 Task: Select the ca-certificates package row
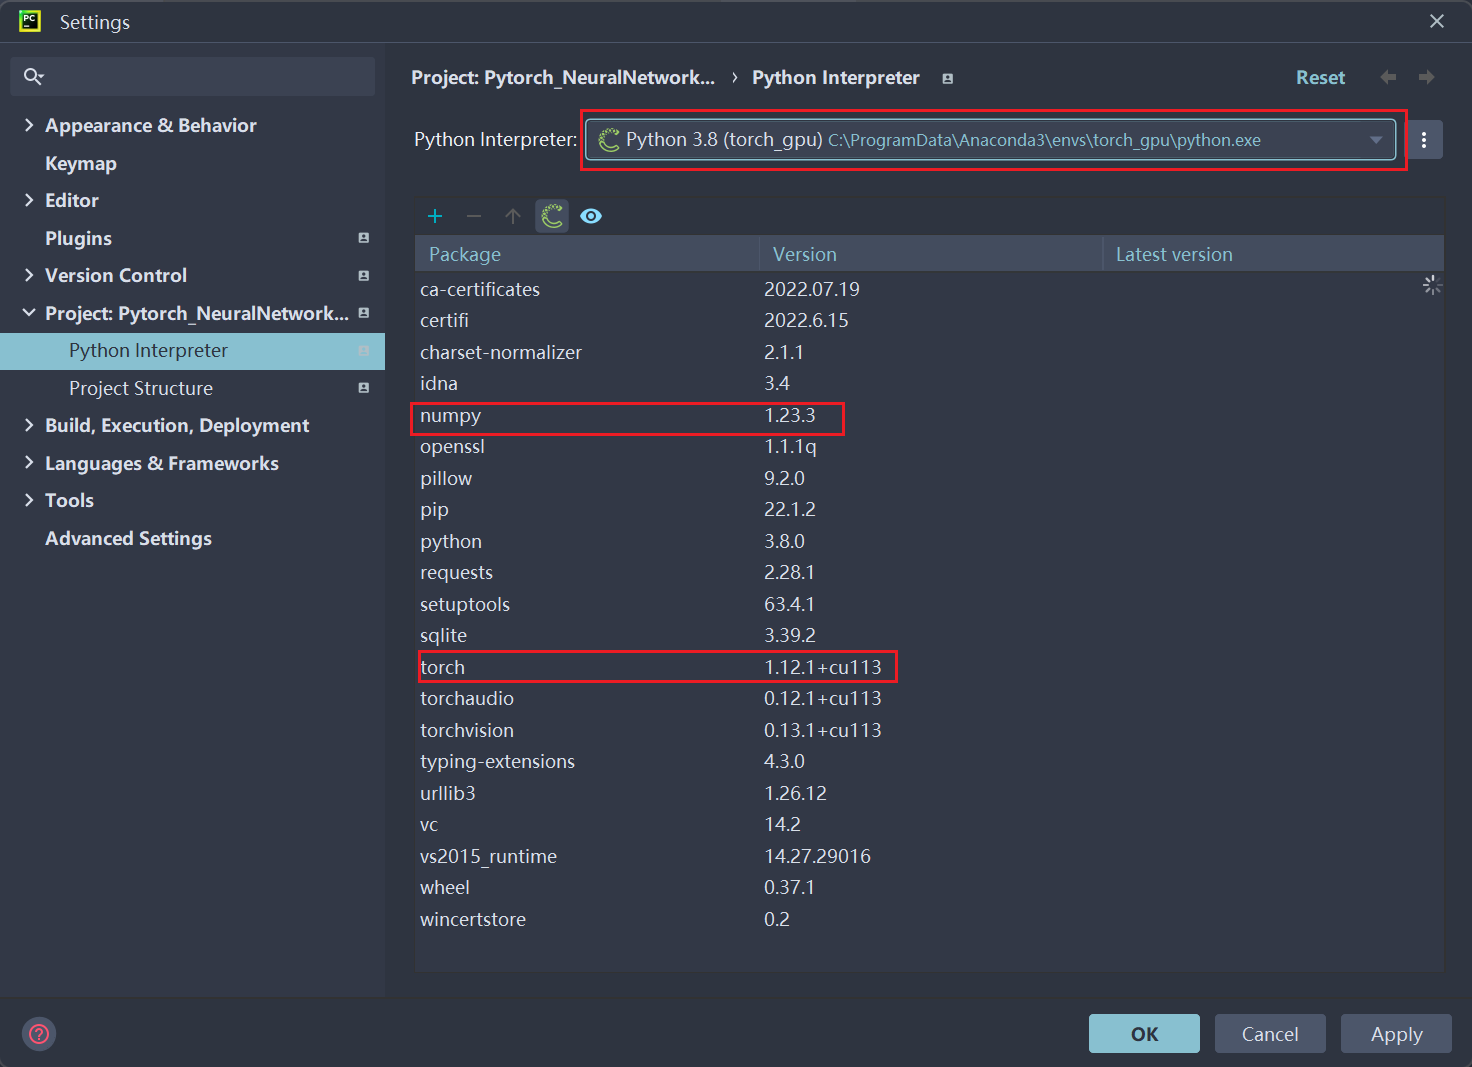[929, 289]
